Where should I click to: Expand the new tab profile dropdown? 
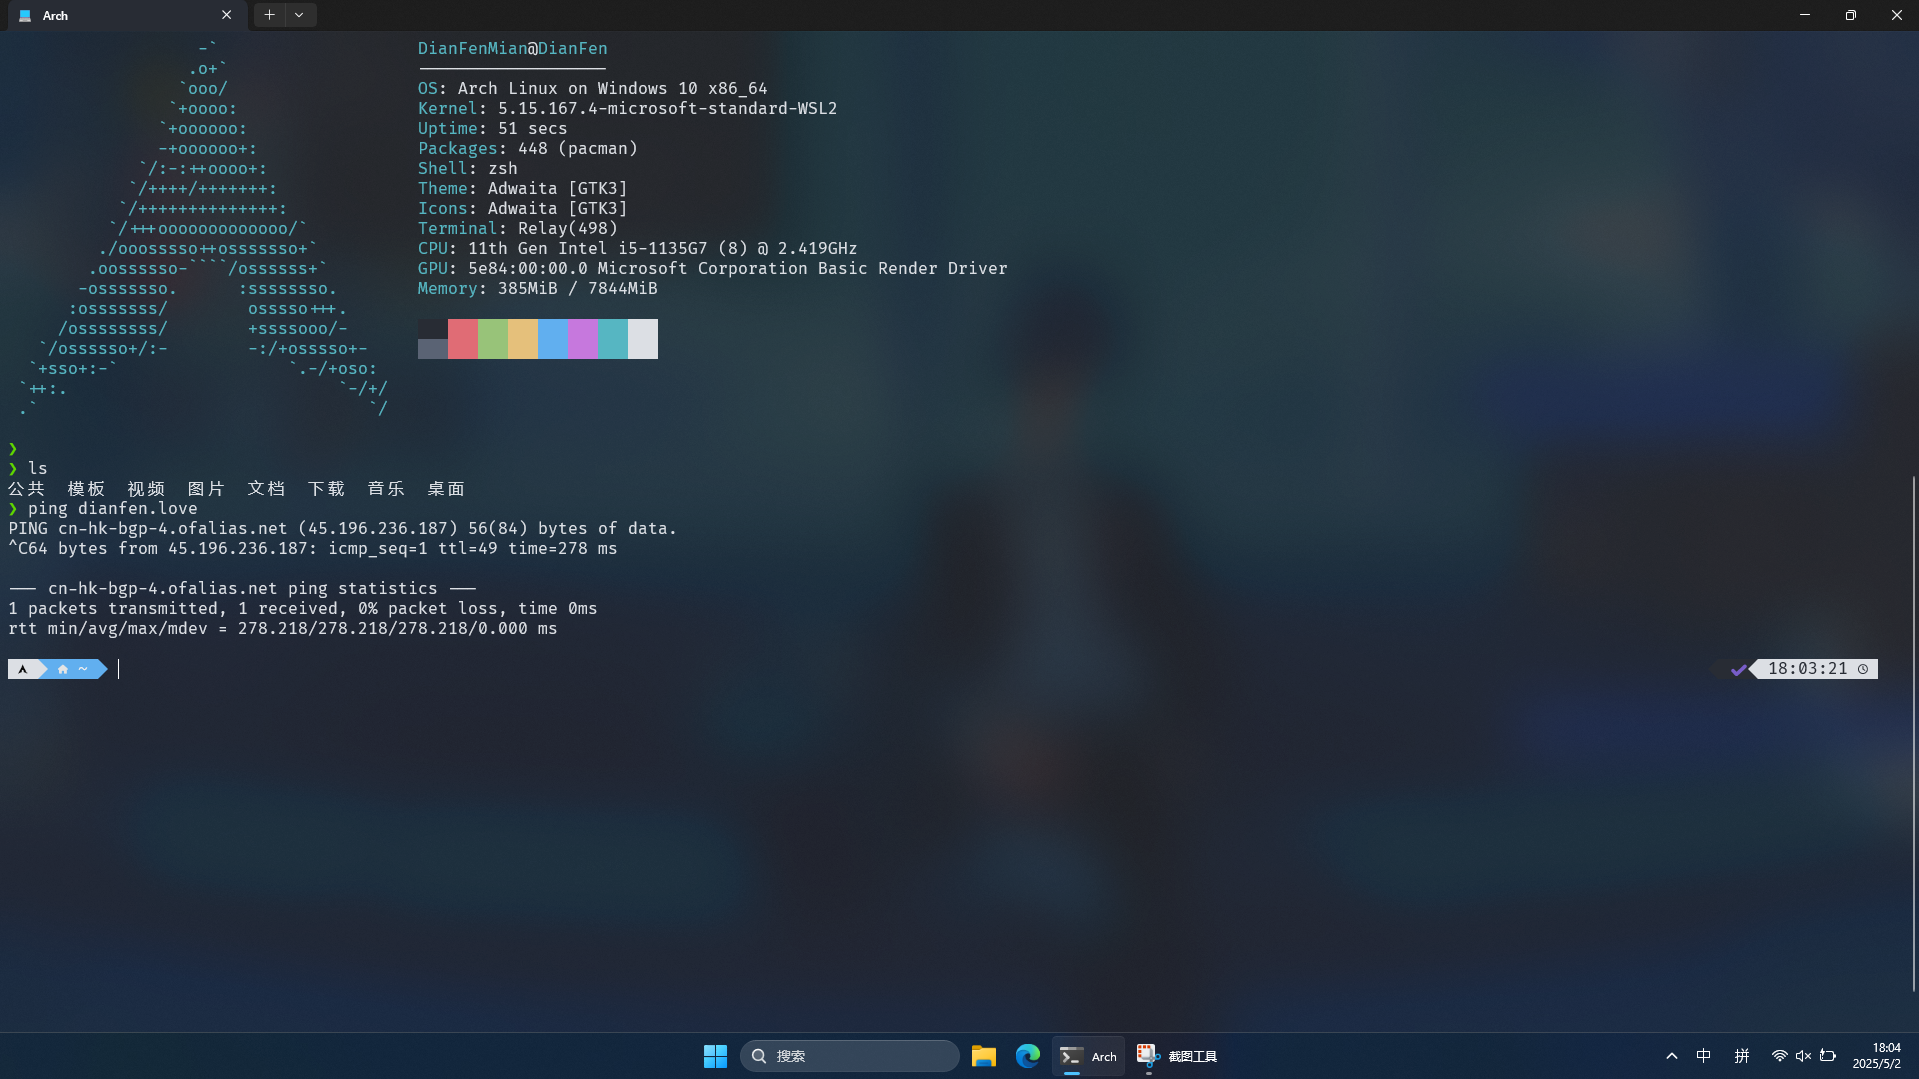(x=299, y=15)
